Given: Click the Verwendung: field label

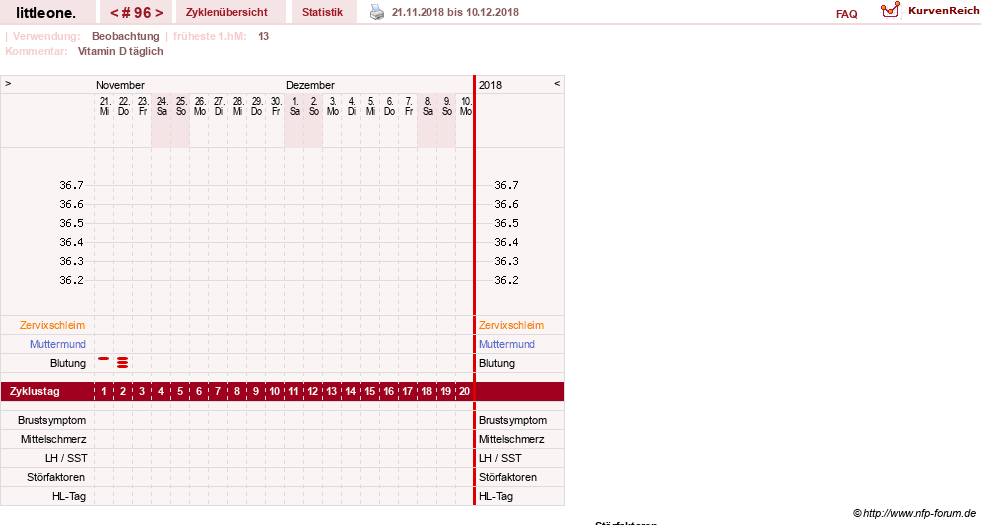Looking at the screenshot, I should (46, 36).
